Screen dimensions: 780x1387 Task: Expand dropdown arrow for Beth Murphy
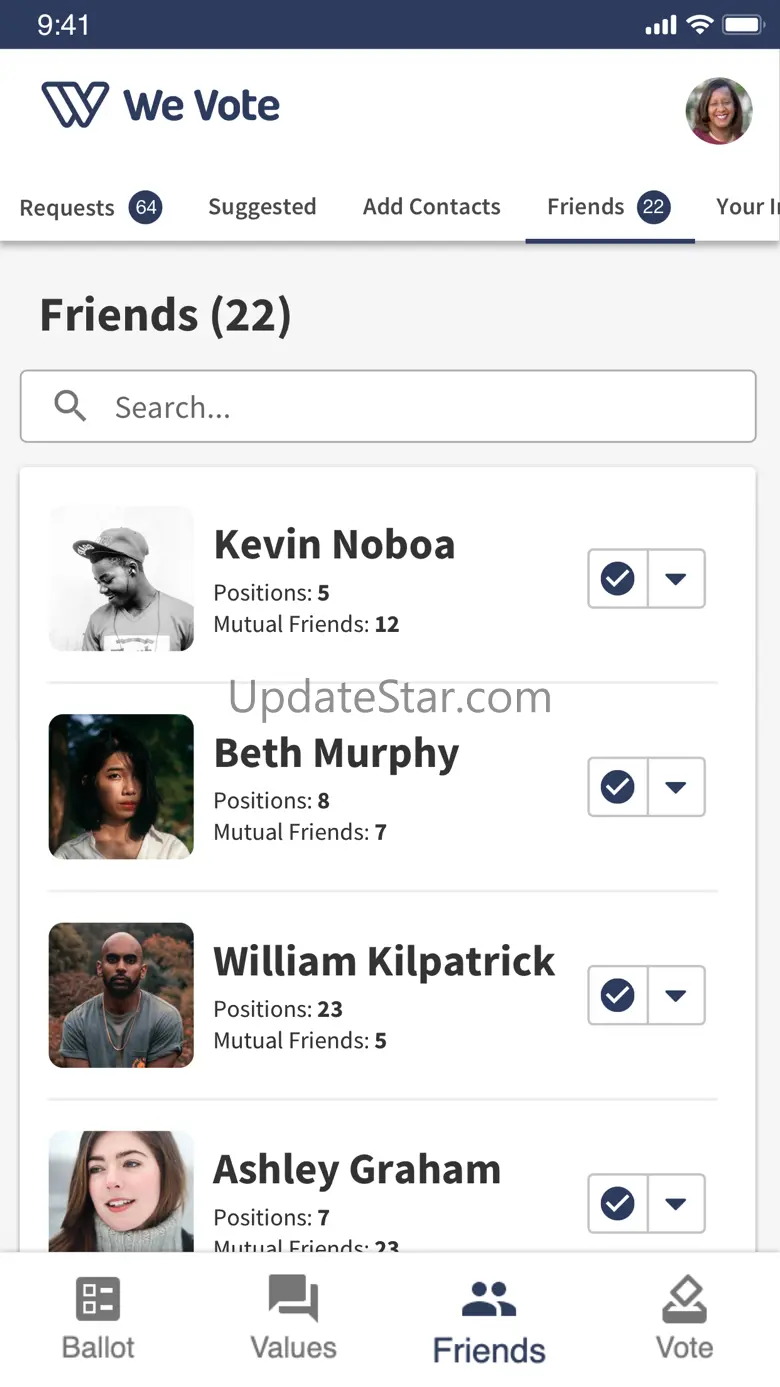(676, 786)
